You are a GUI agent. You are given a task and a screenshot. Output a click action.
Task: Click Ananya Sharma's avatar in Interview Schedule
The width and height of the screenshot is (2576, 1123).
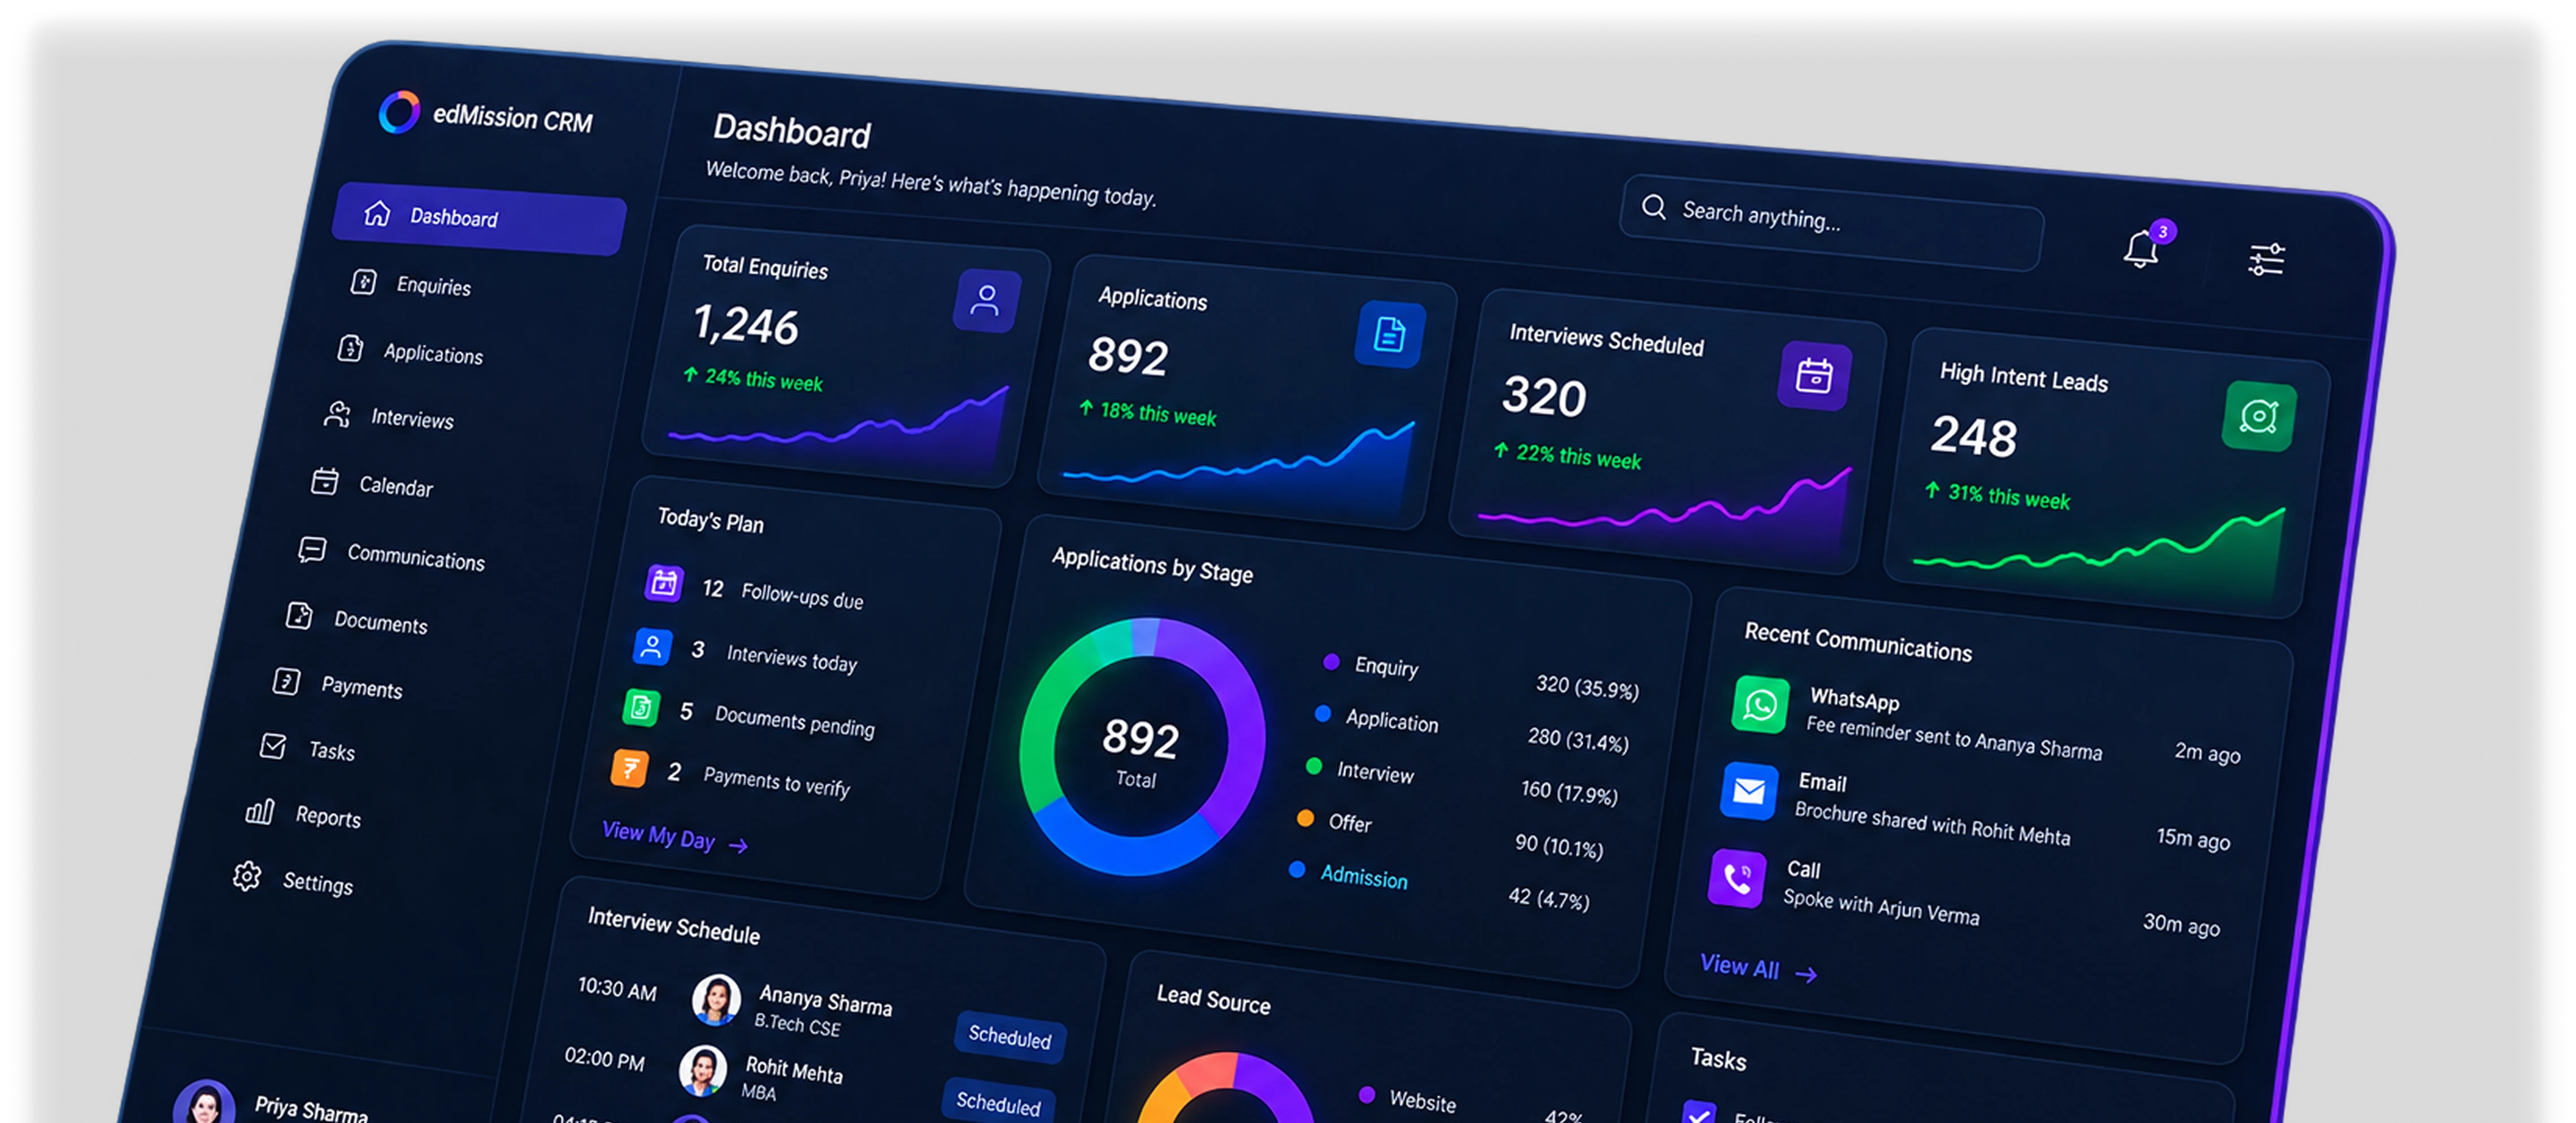click(x=716, y=999)
